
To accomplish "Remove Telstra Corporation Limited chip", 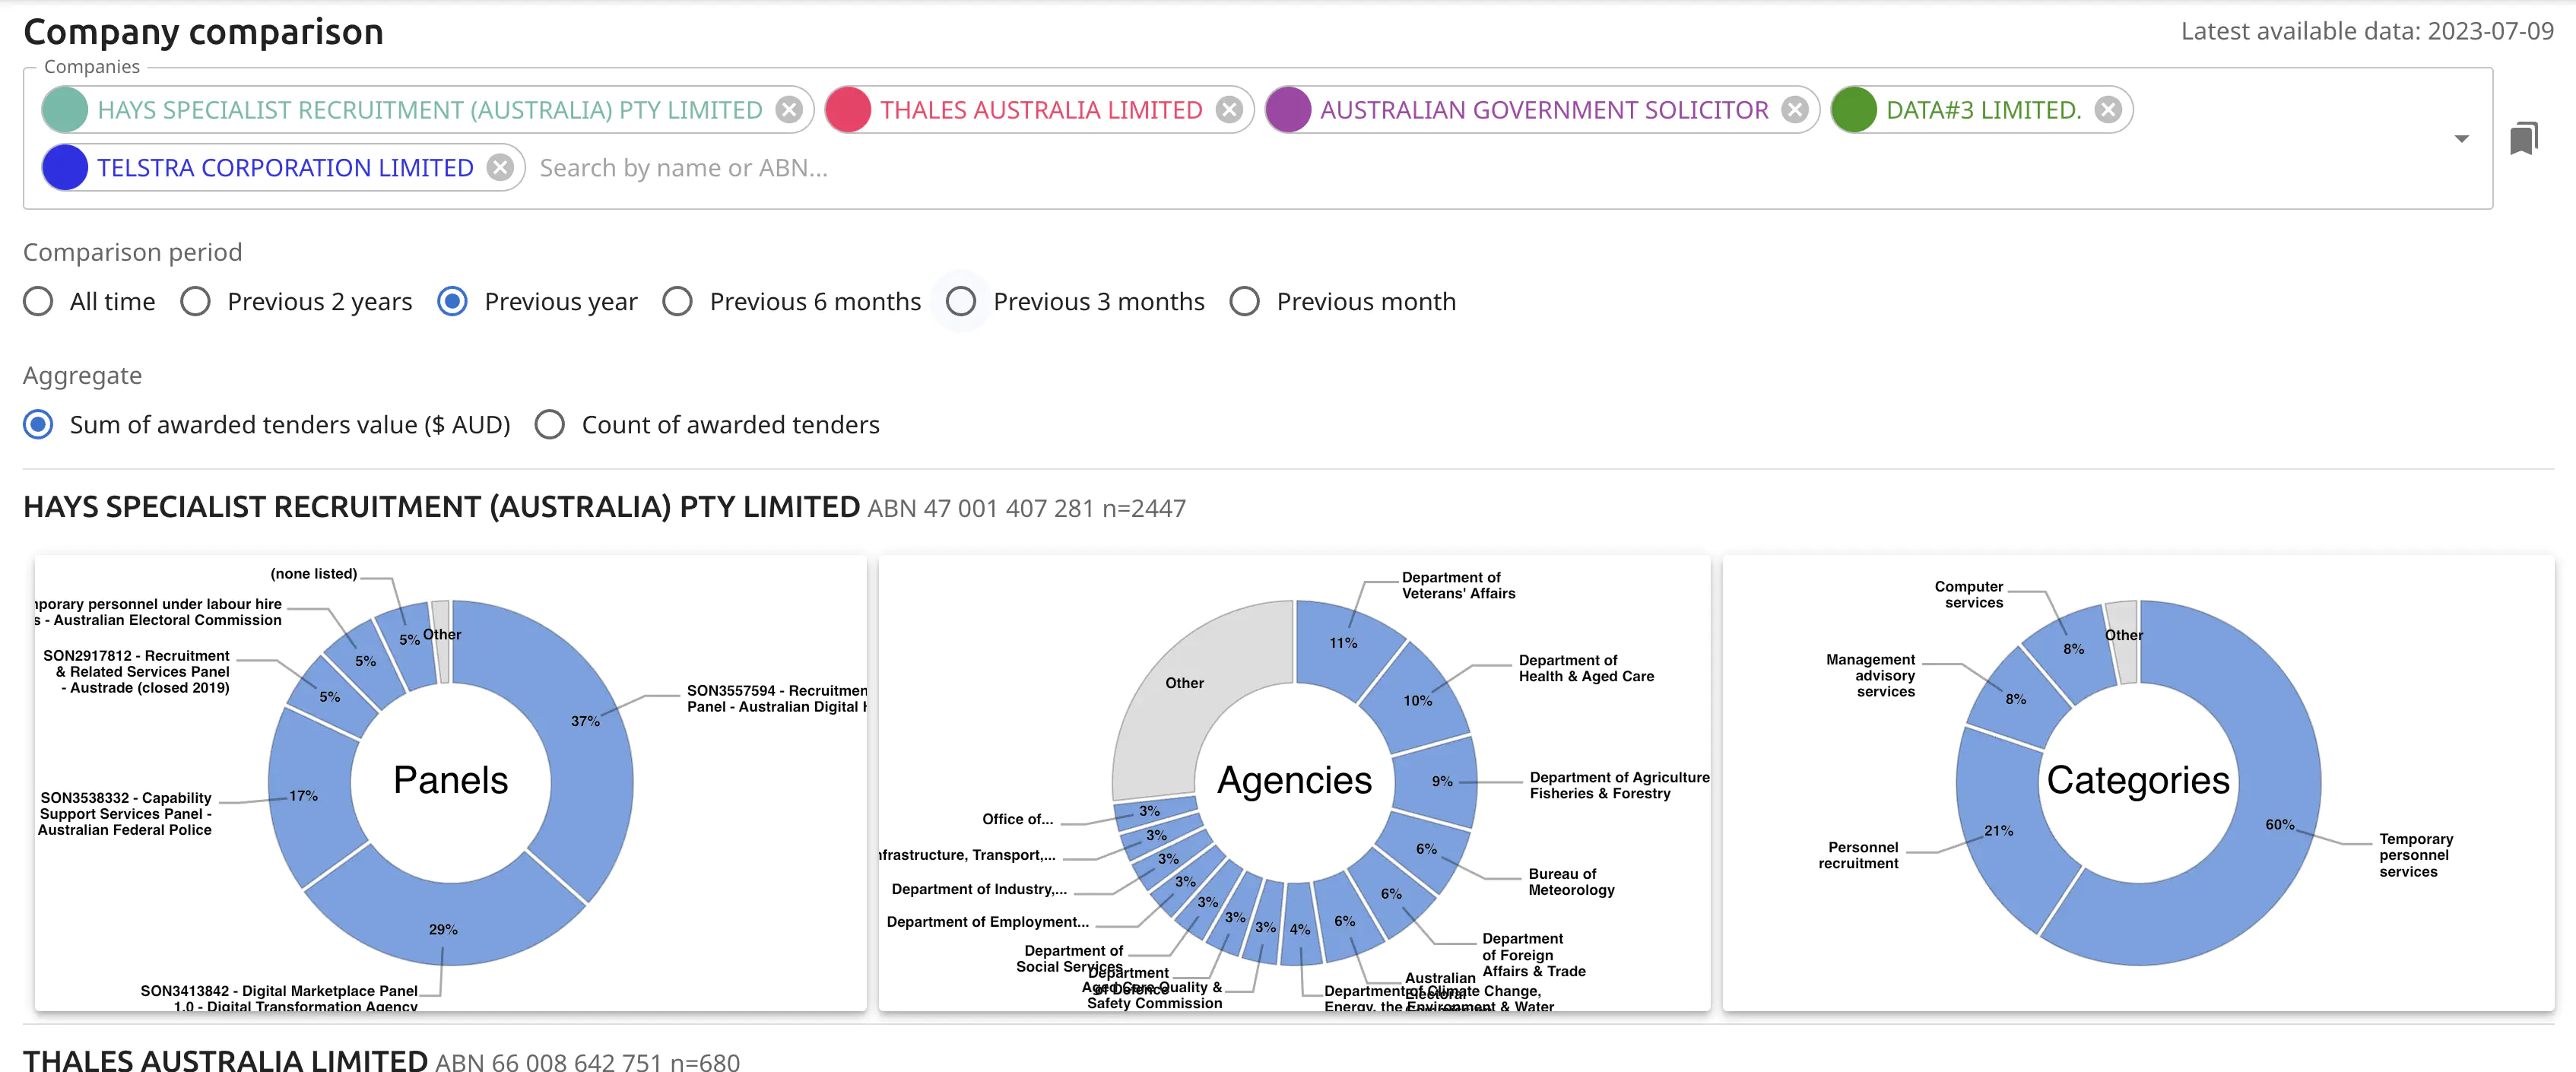I will [500, 168].
